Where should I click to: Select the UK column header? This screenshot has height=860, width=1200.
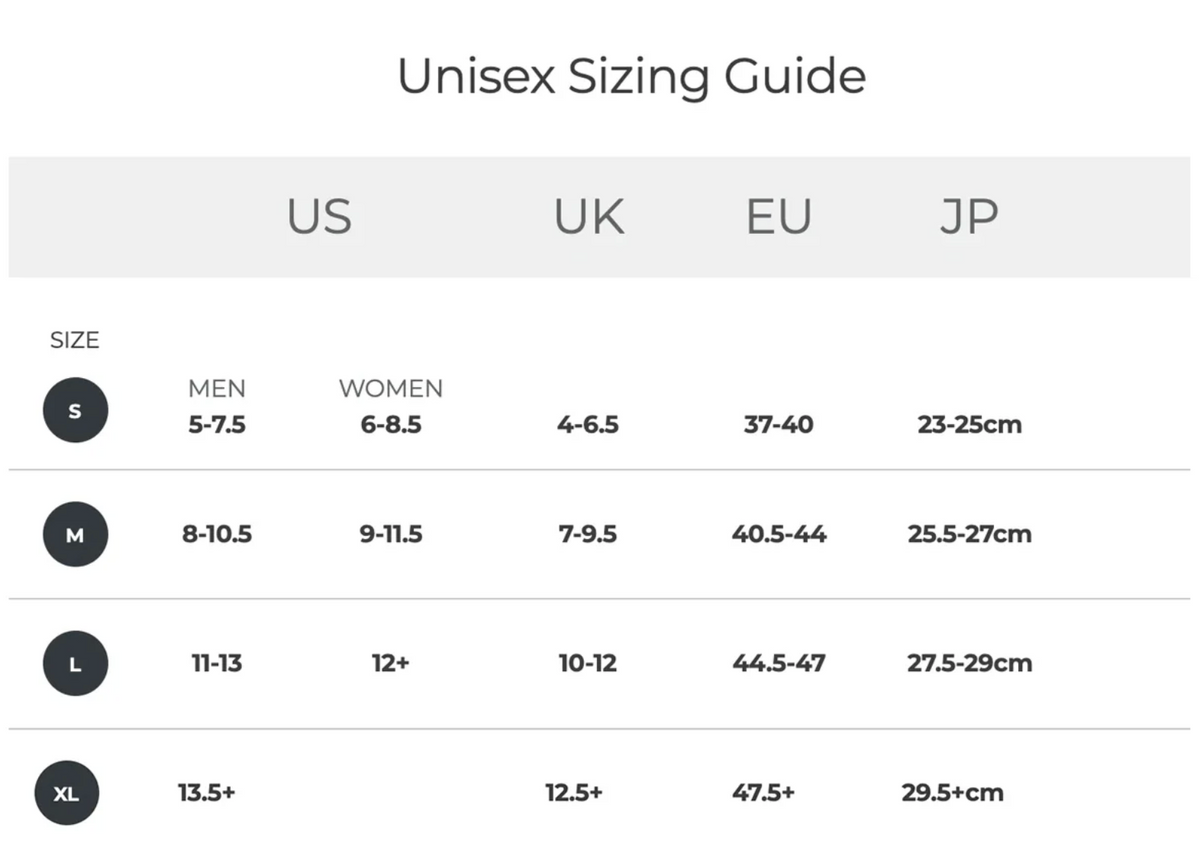tap(589, 217)
